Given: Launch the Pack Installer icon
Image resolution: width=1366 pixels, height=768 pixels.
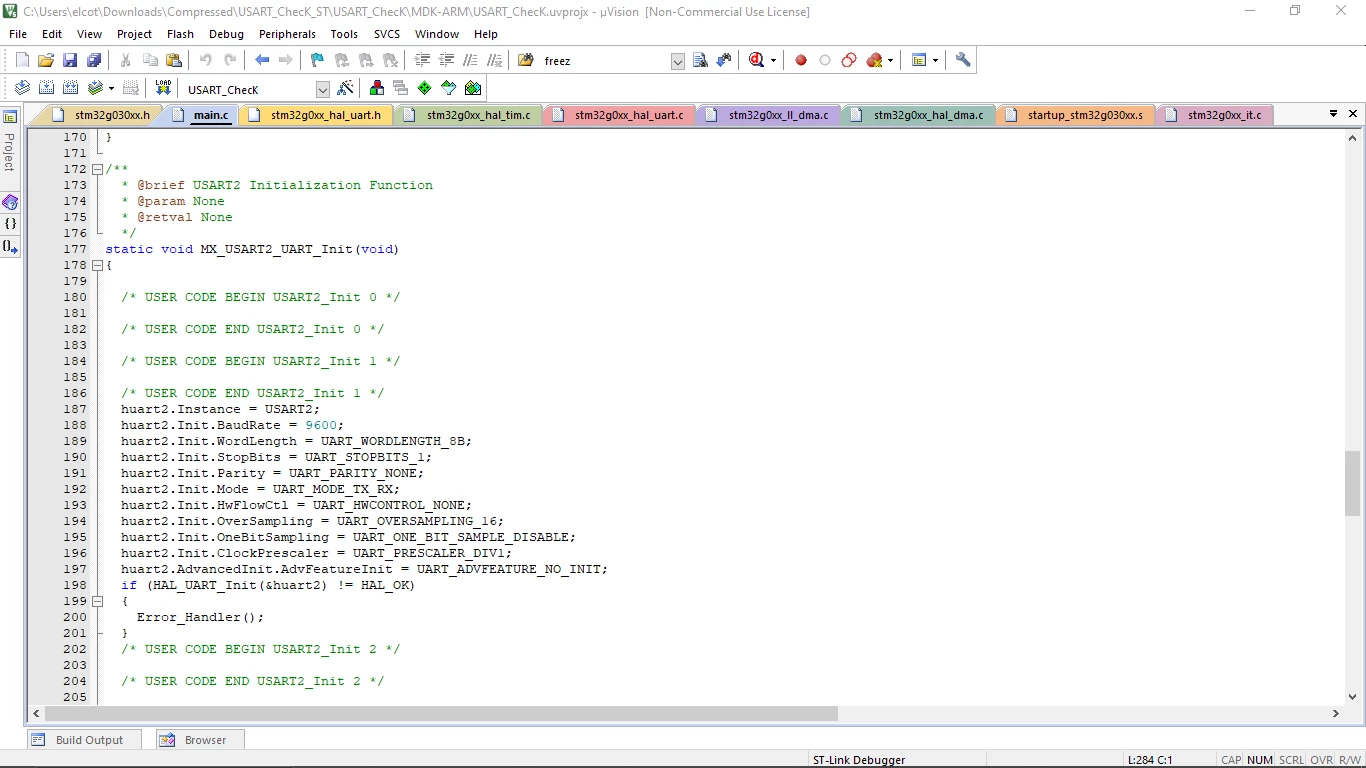Looking at the screenshot, I should pos(473,88).
